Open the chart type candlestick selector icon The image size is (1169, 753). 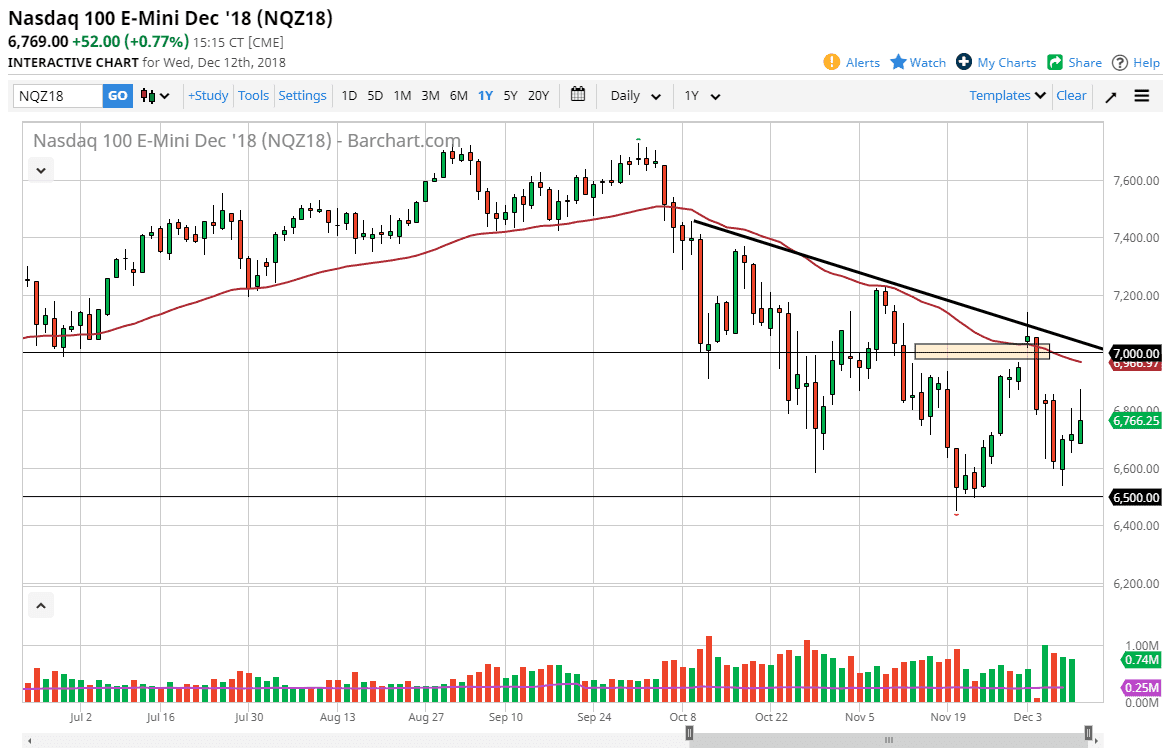coord(148,95)
